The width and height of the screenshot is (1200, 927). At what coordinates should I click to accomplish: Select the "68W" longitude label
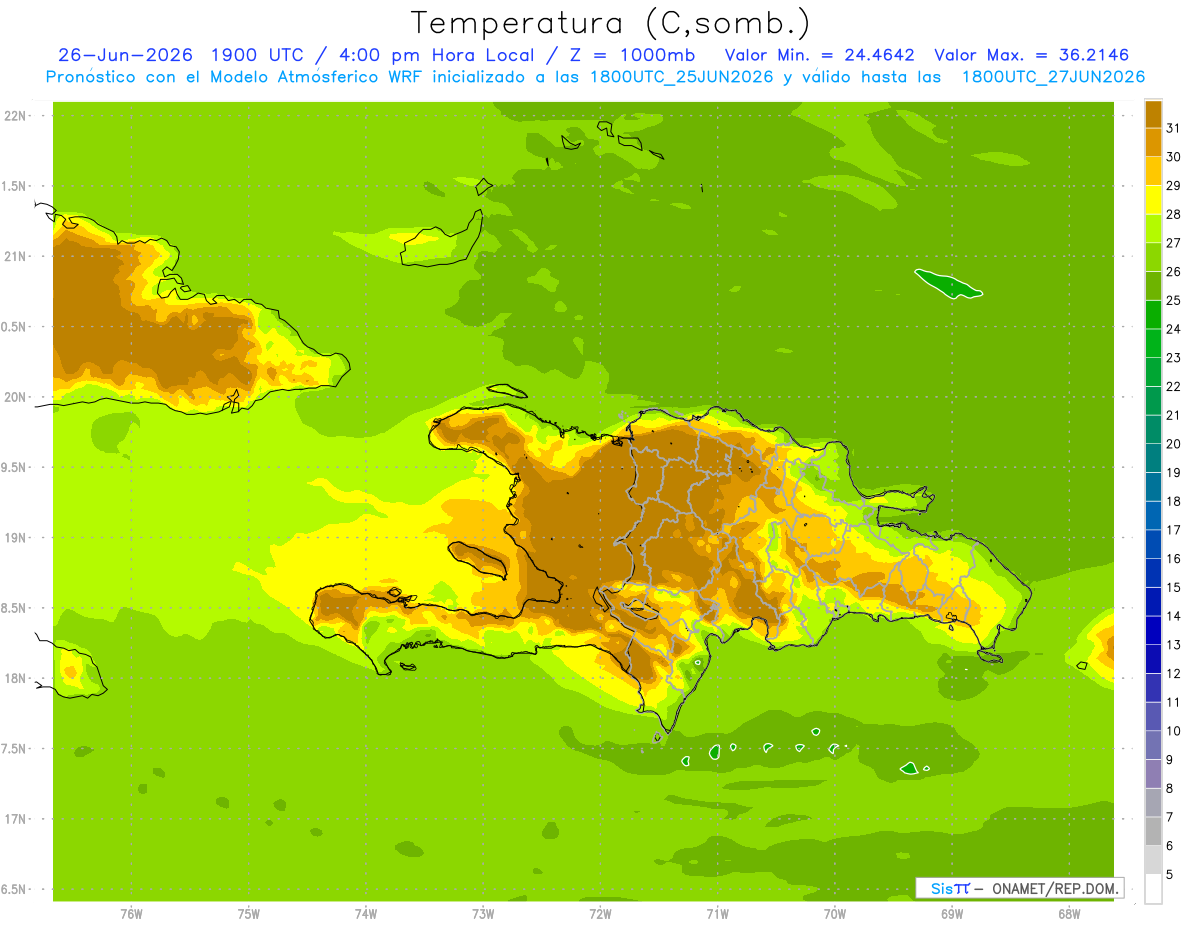1069,914
